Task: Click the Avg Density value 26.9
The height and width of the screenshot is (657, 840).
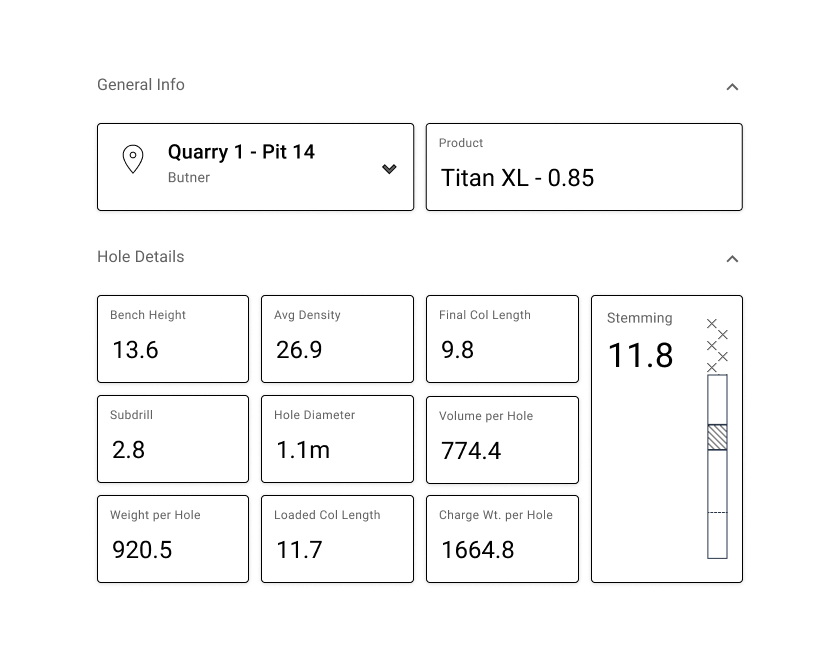Action: (299, 350)
